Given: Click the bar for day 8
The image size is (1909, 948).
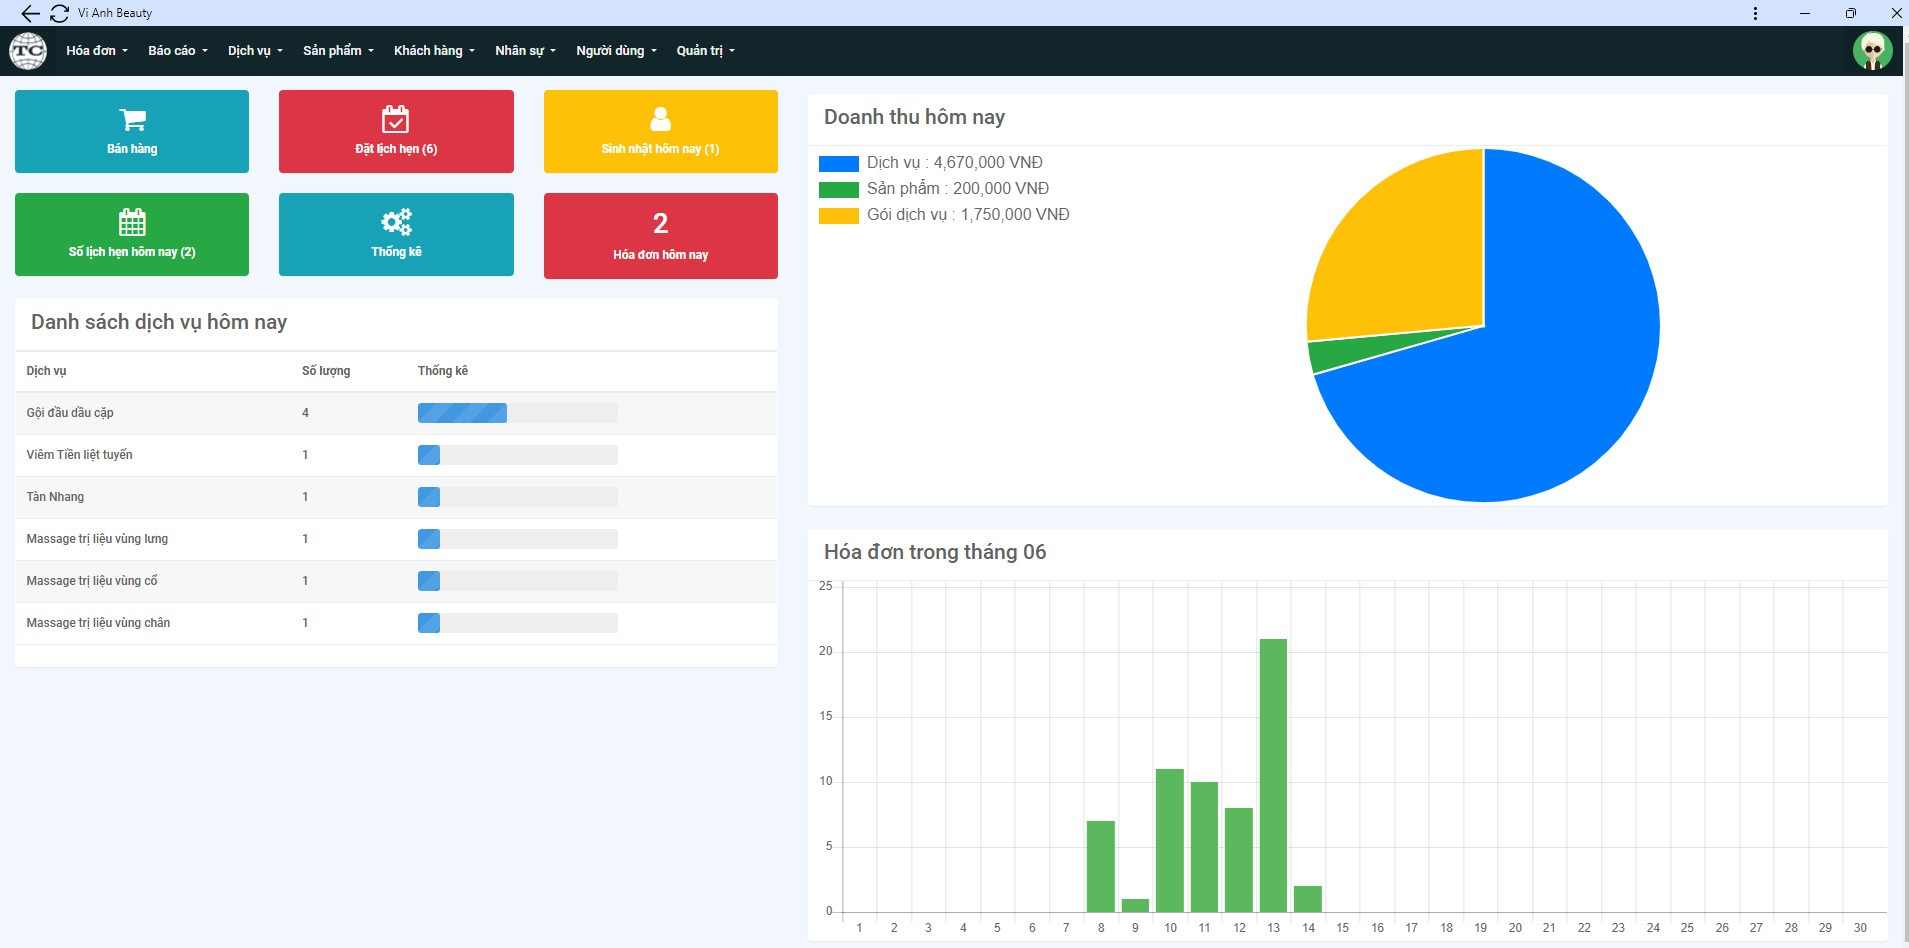Looking at the screenshot, I should 1100,866.
